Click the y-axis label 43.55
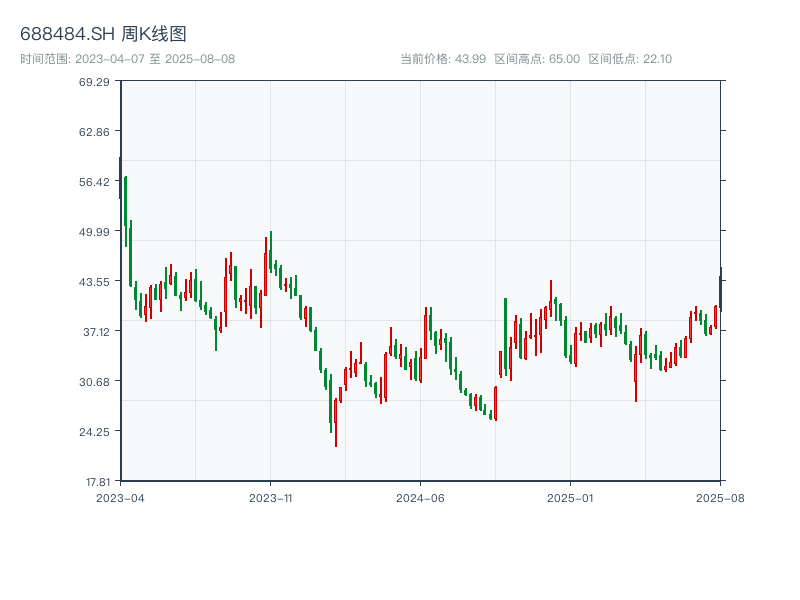The width and height of the screenshot is (800, 600). (x=94, y=282)
